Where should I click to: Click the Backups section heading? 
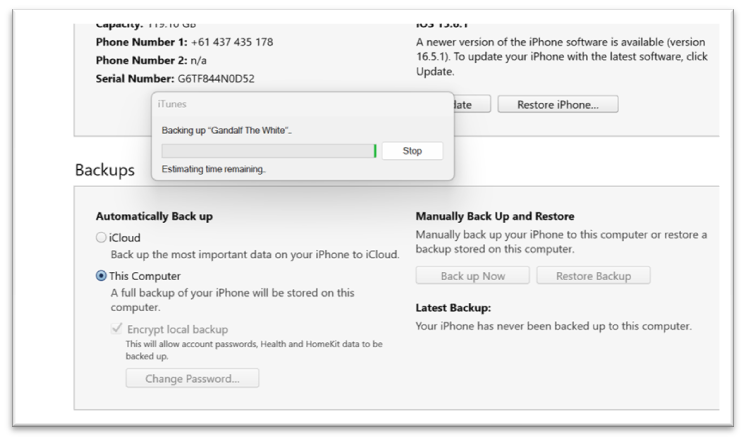(105, 170)
